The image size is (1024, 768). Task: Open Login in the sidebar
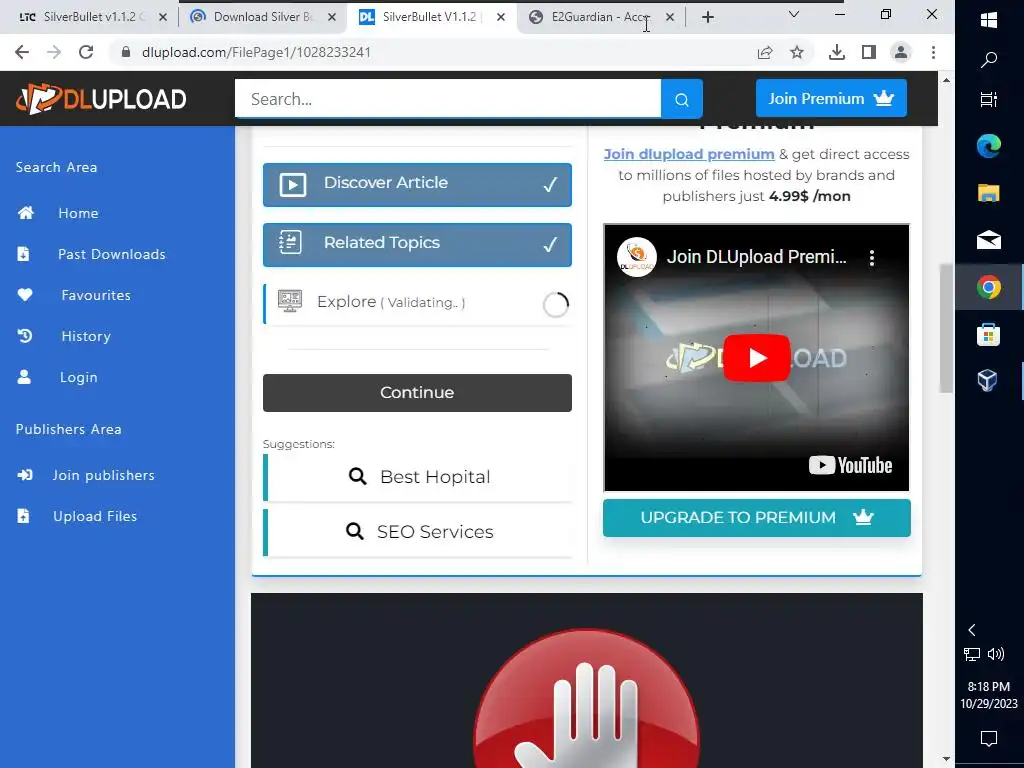click(79, 377)
